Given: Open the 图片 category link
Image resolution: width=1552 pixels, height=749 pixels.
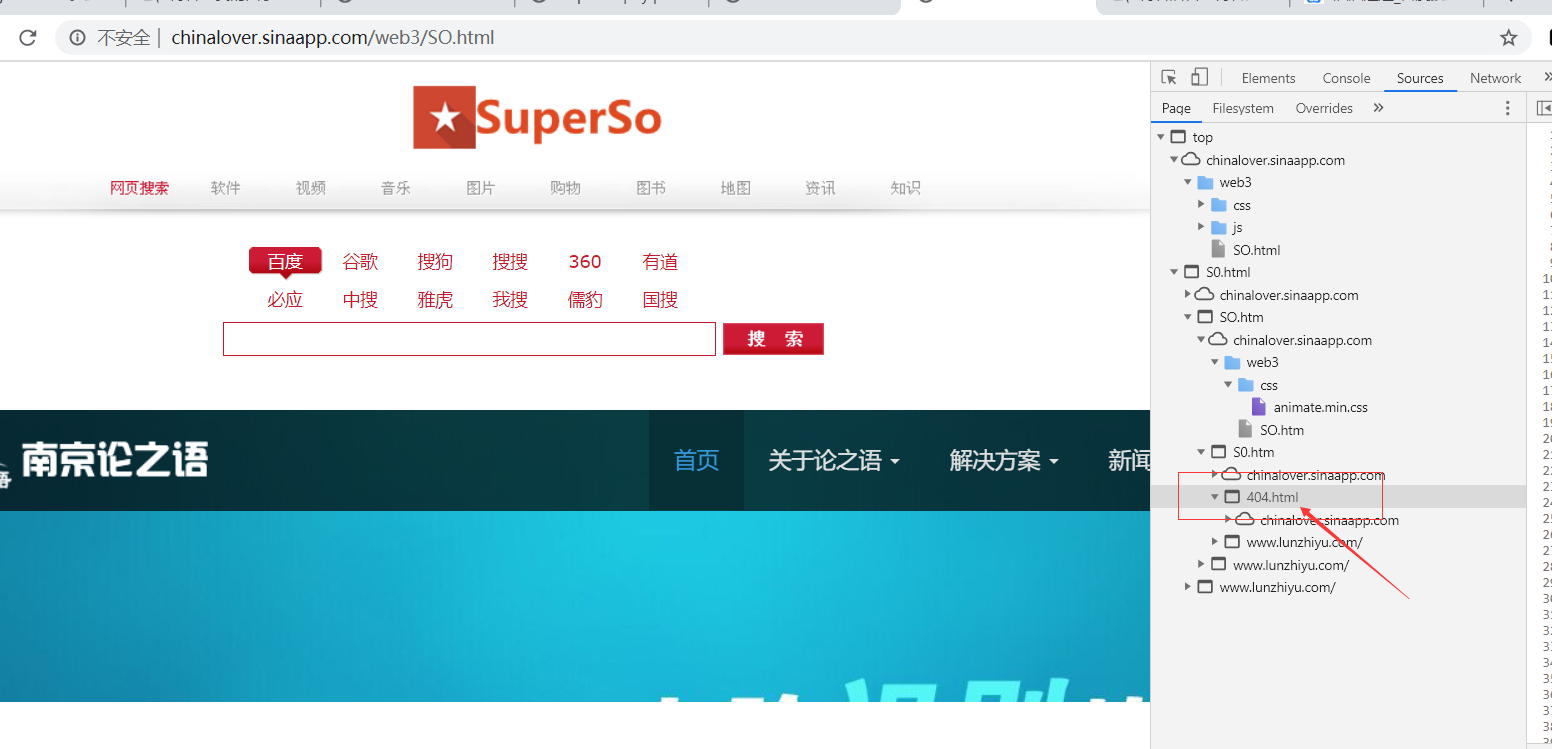Looking at the screenshot, I should (481, 188).
